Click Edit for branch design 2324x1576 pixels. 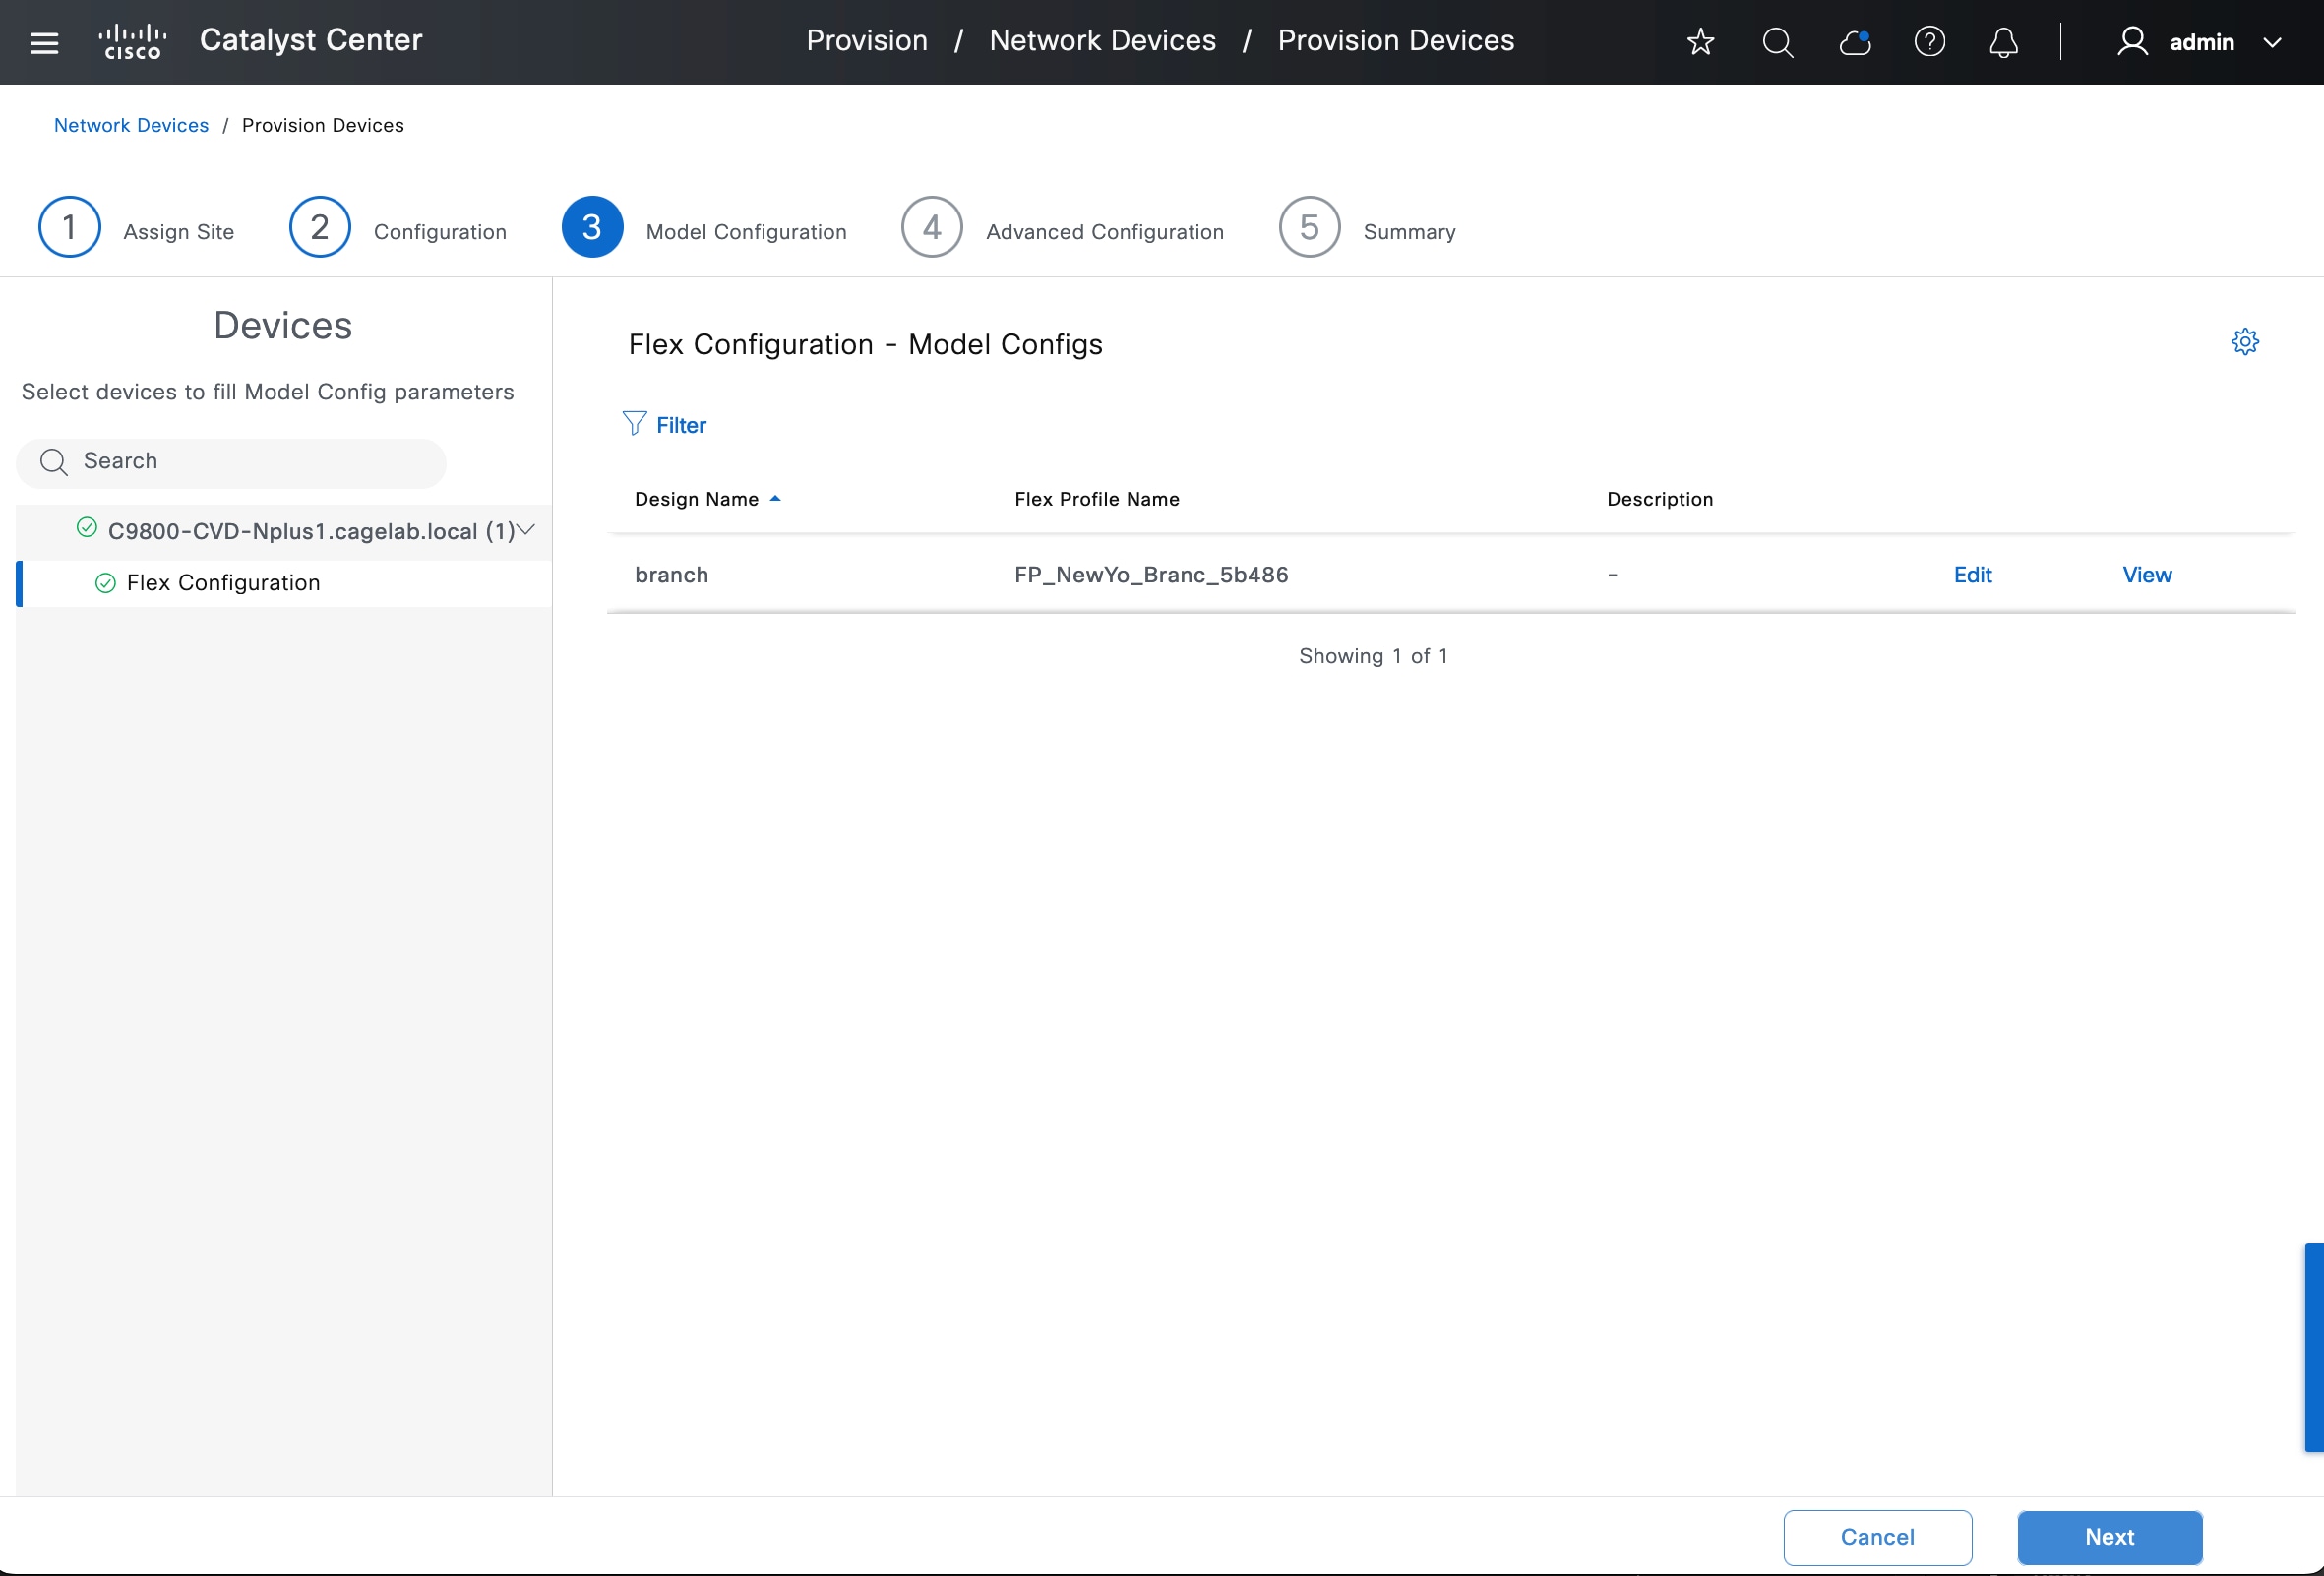tap(1972, 575)
